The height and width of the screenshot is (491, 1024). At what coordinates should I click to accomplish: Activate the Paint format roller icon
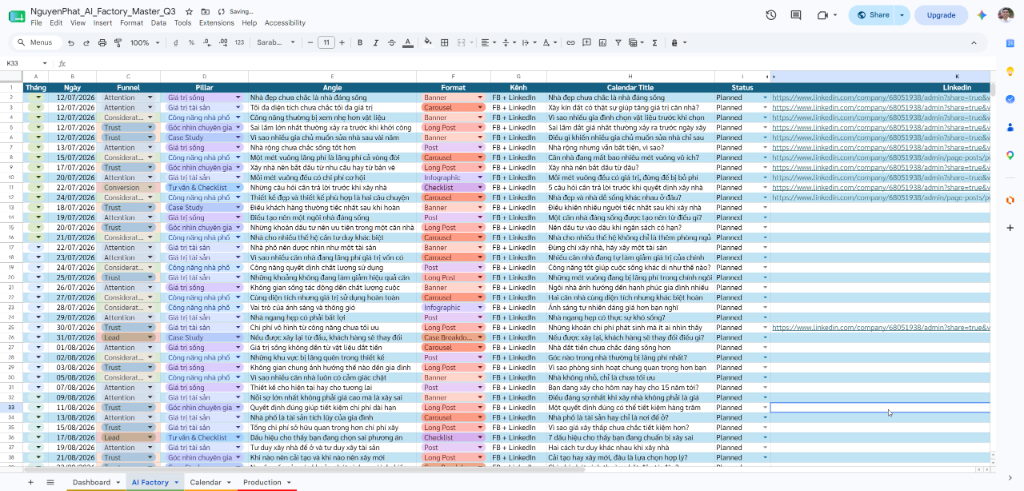click(x=118, y=43)
